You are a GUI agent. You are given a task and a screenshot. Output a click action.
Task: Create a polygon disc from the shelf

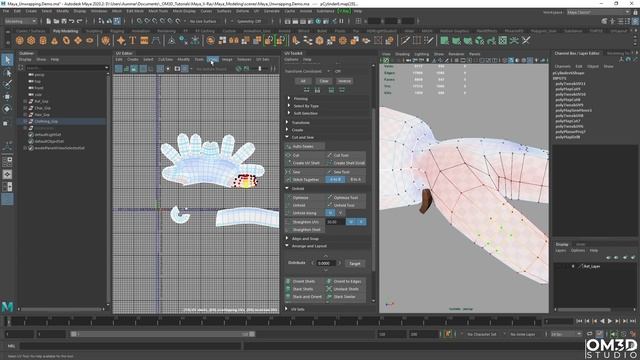point(90,40)
